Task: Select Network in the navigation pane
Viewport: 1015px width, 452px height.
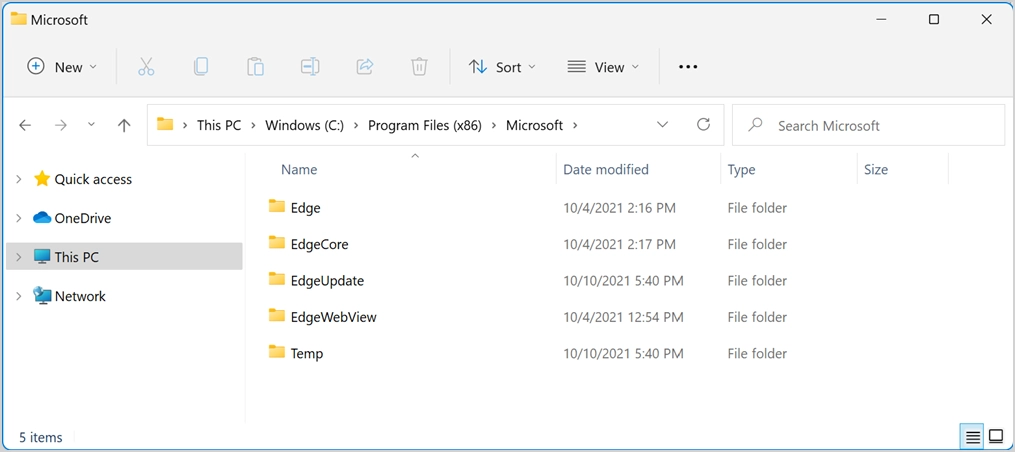Action: pos(80,296)
